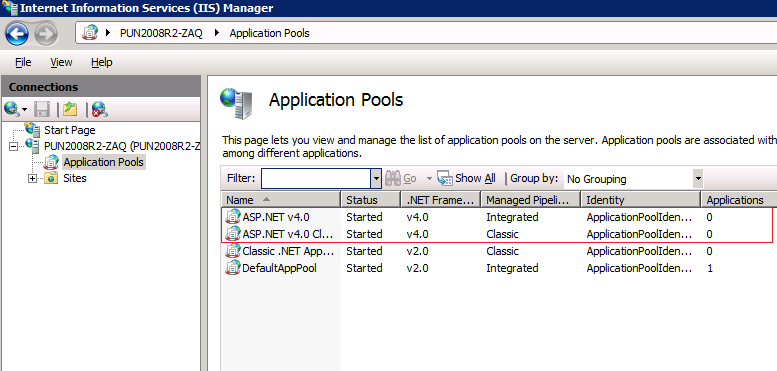The height and width of the screenshot is (371, 777).
Task: Sort by the Identity column header
Action: tap(641, 200)
